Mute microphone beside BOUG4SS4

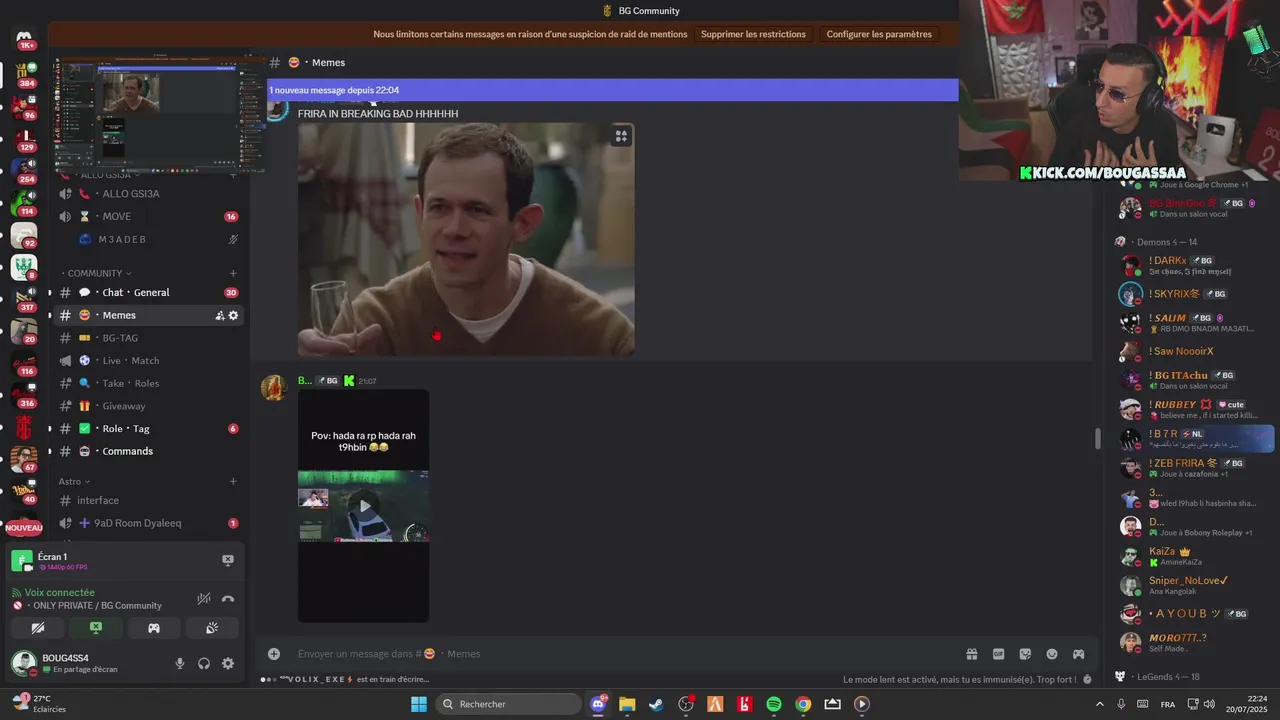click(x=180, y=663)
